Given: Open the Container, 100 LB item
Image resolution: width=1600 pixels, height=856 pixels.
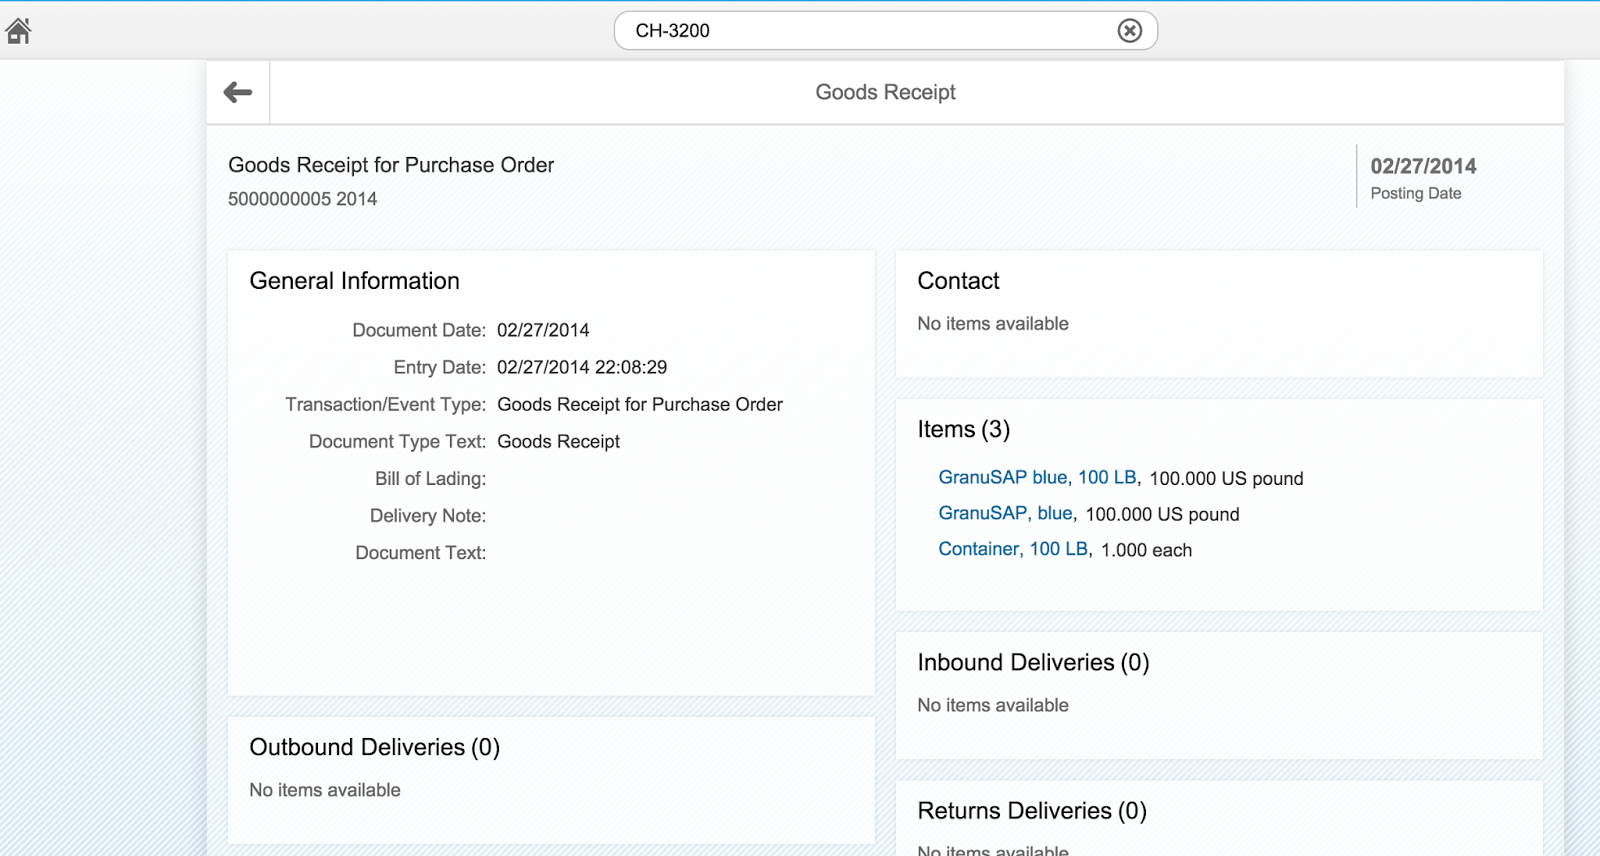Looking at the screenshot, I should pyautogui.click(x=1012, y=549).
